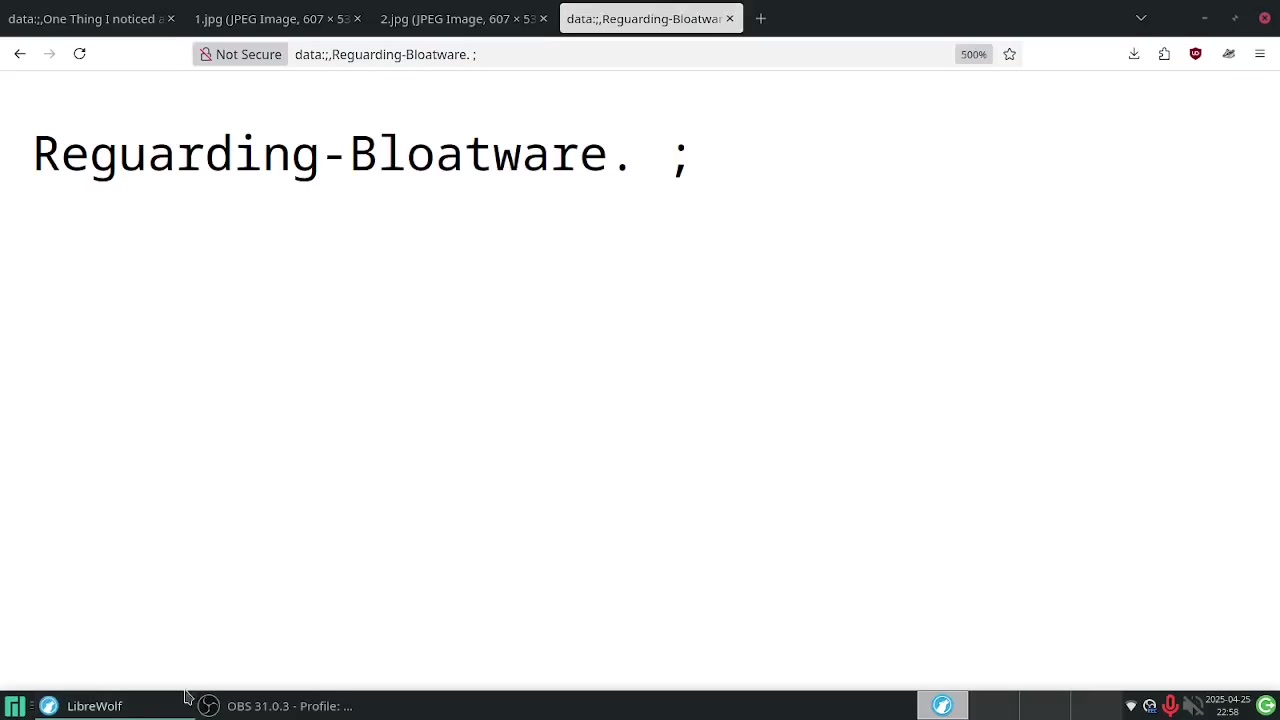Image resolution: width=1280 pixels, height=720 pixels.
Task: Open the Extensions puzzle-piece menu
Action: [x=1164, y=54]
